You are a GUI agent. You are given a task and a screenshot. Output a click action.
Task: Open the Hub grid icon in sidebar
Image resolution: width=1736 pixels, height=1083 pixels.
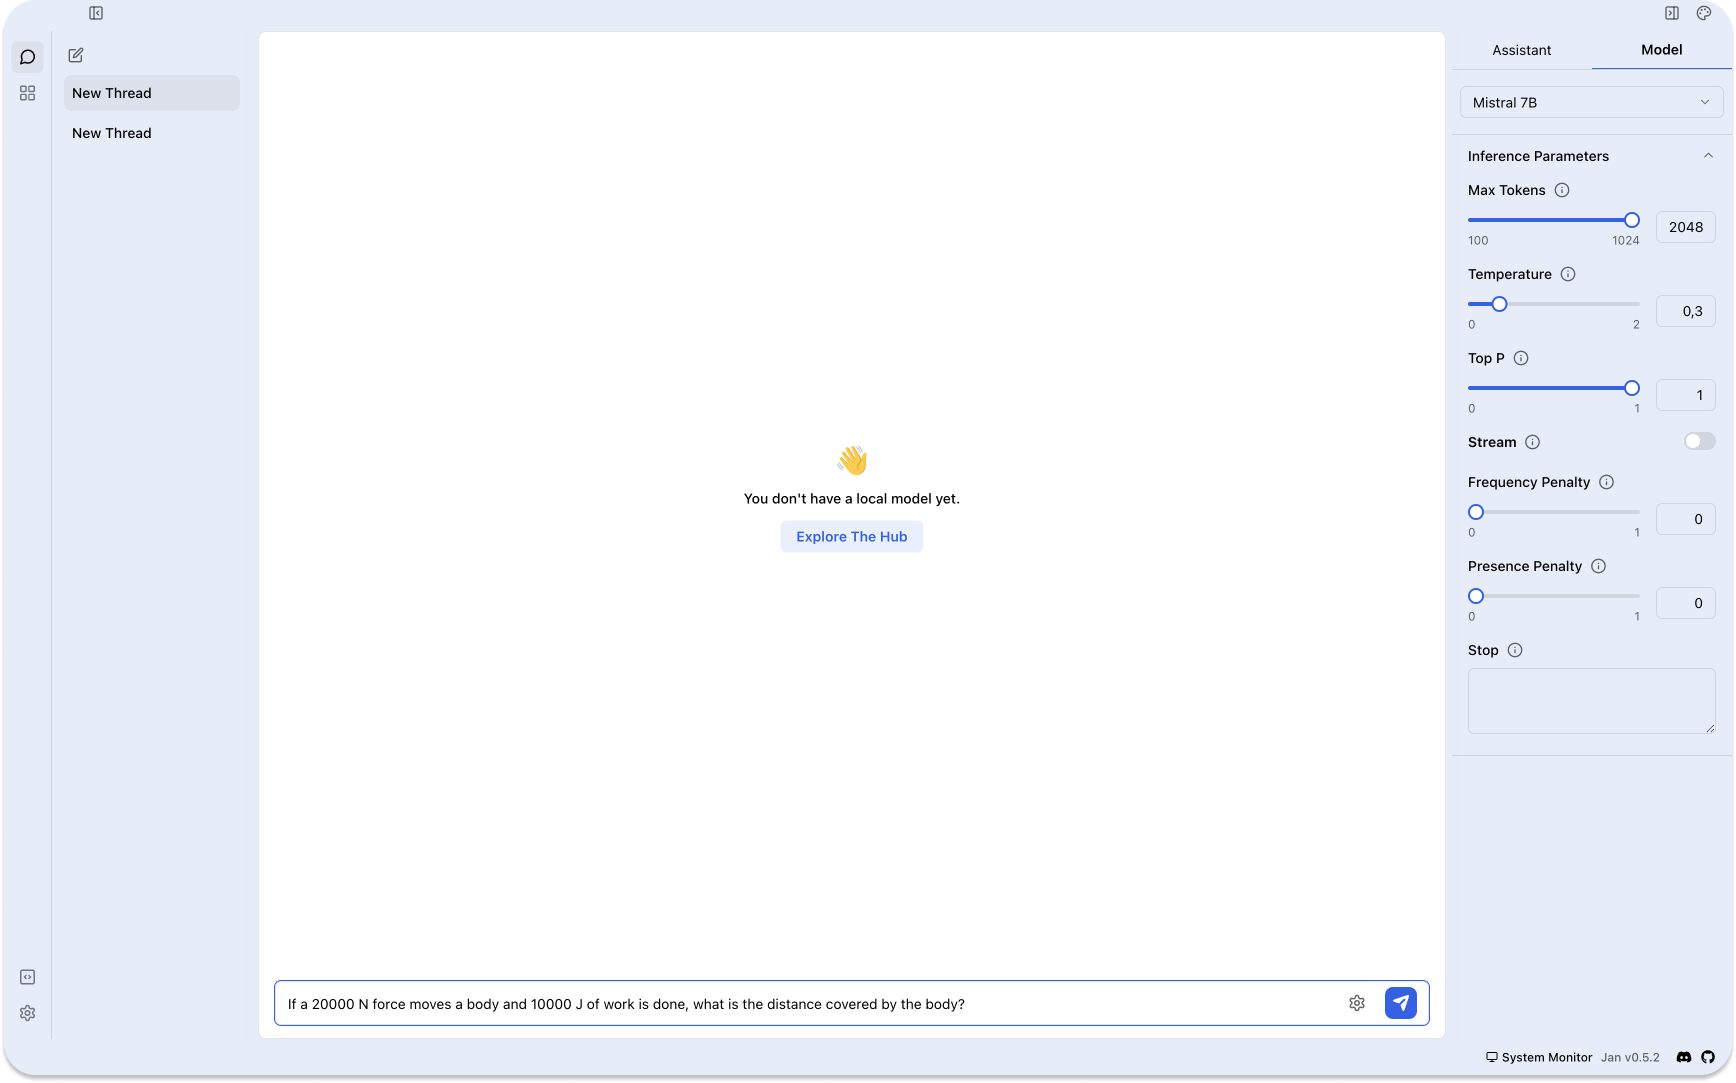click(28, 93)
